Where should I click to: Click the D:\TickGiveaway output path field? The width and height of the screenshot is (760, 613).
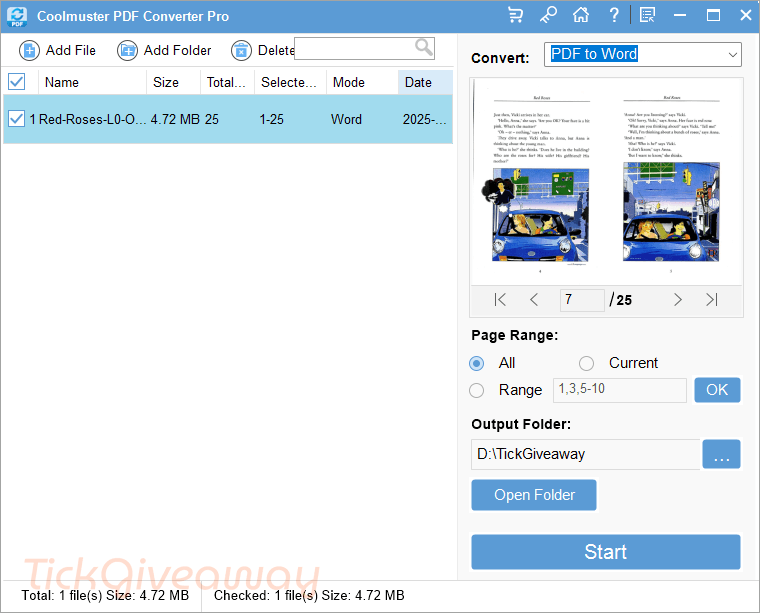(x=586, y=454)
